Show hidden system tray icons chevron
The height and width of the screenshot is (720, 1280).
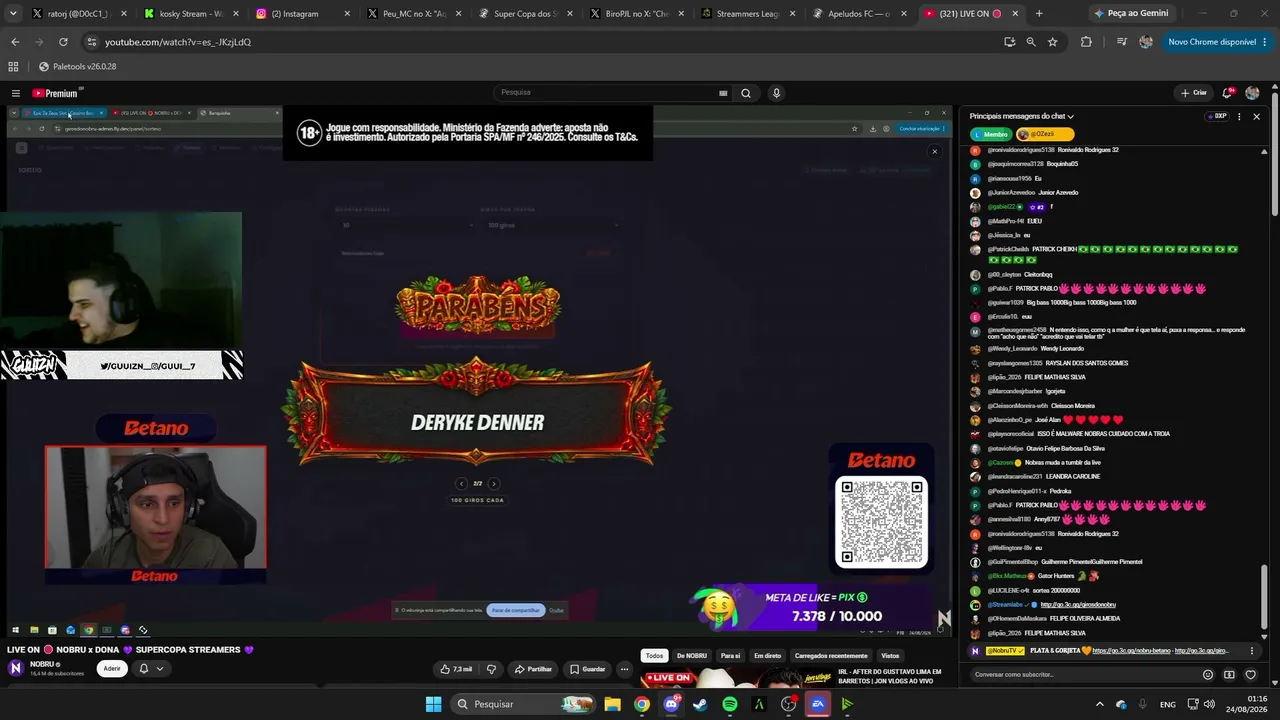point(1100,704)
